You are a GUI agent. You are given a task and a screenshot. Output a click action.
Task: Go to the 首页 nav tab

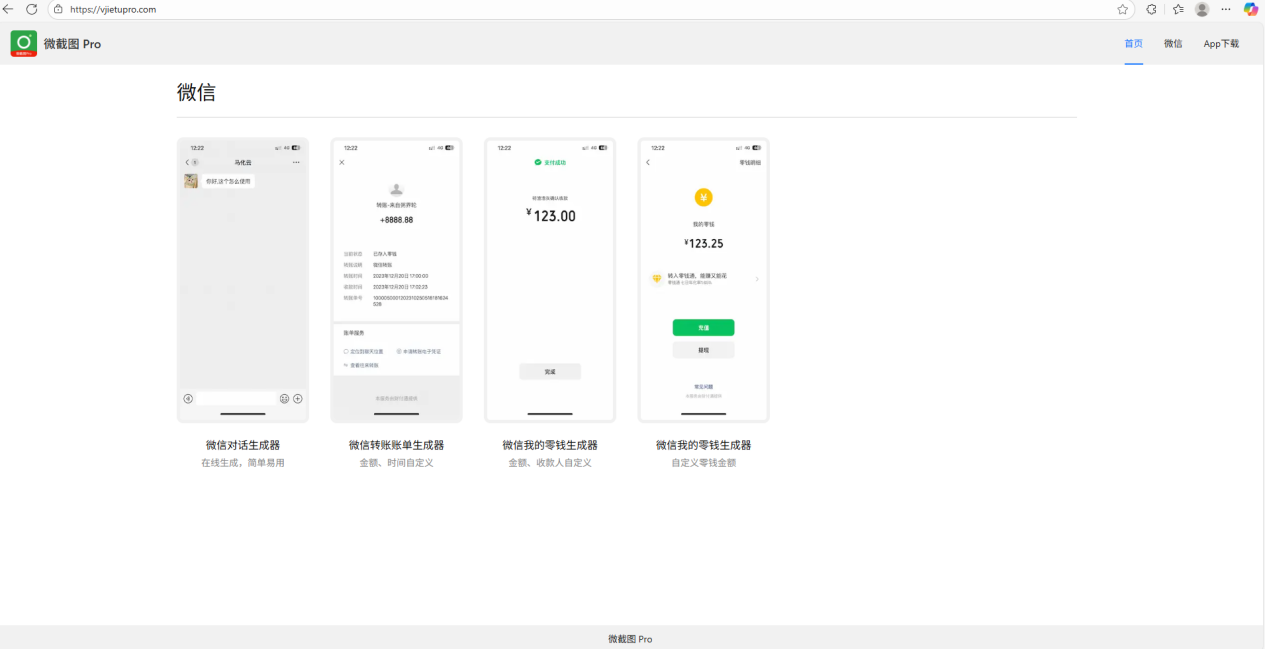tap(1133, 44)
